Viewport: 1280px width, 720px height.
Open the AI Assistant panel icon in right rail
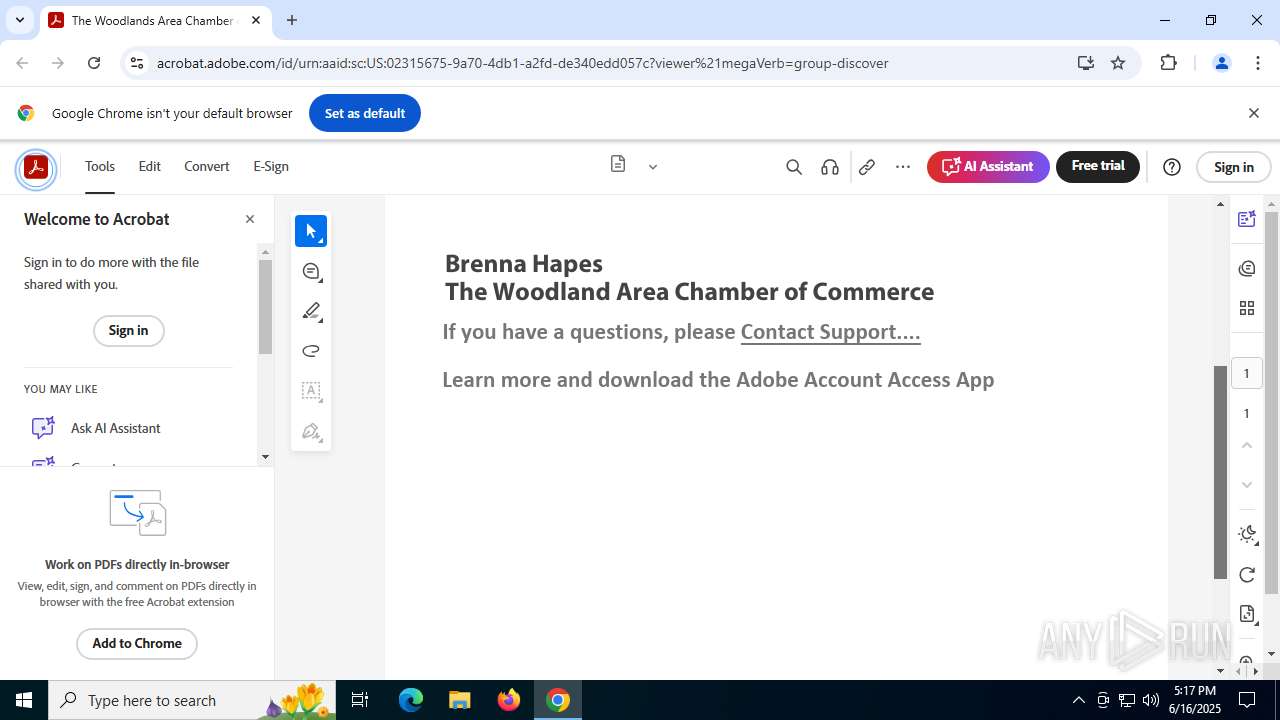point(1247,219)
